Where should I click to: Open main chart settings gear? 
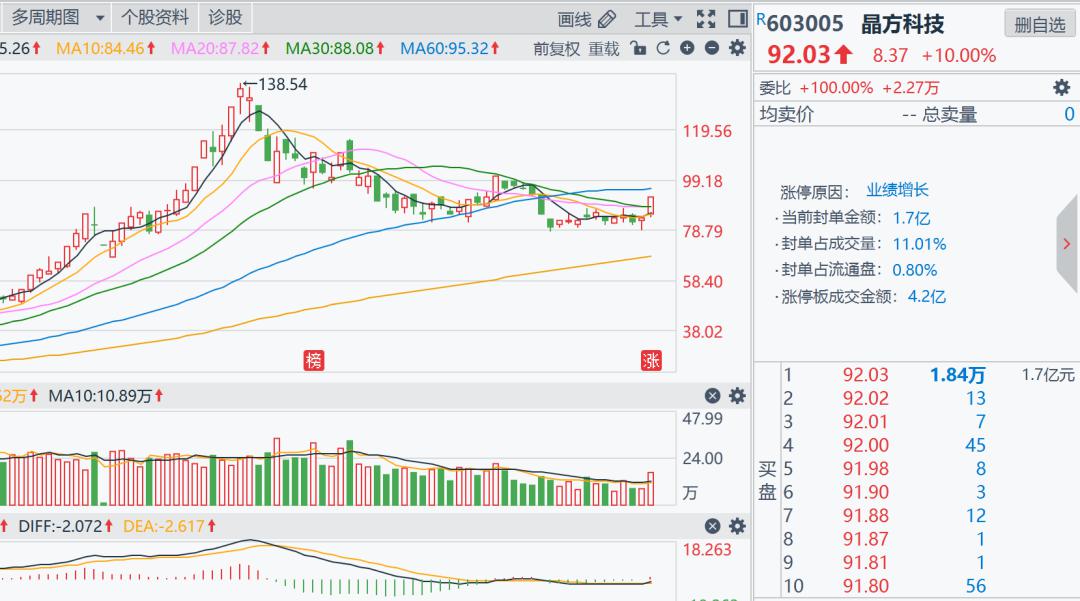[x=737, y=48]
